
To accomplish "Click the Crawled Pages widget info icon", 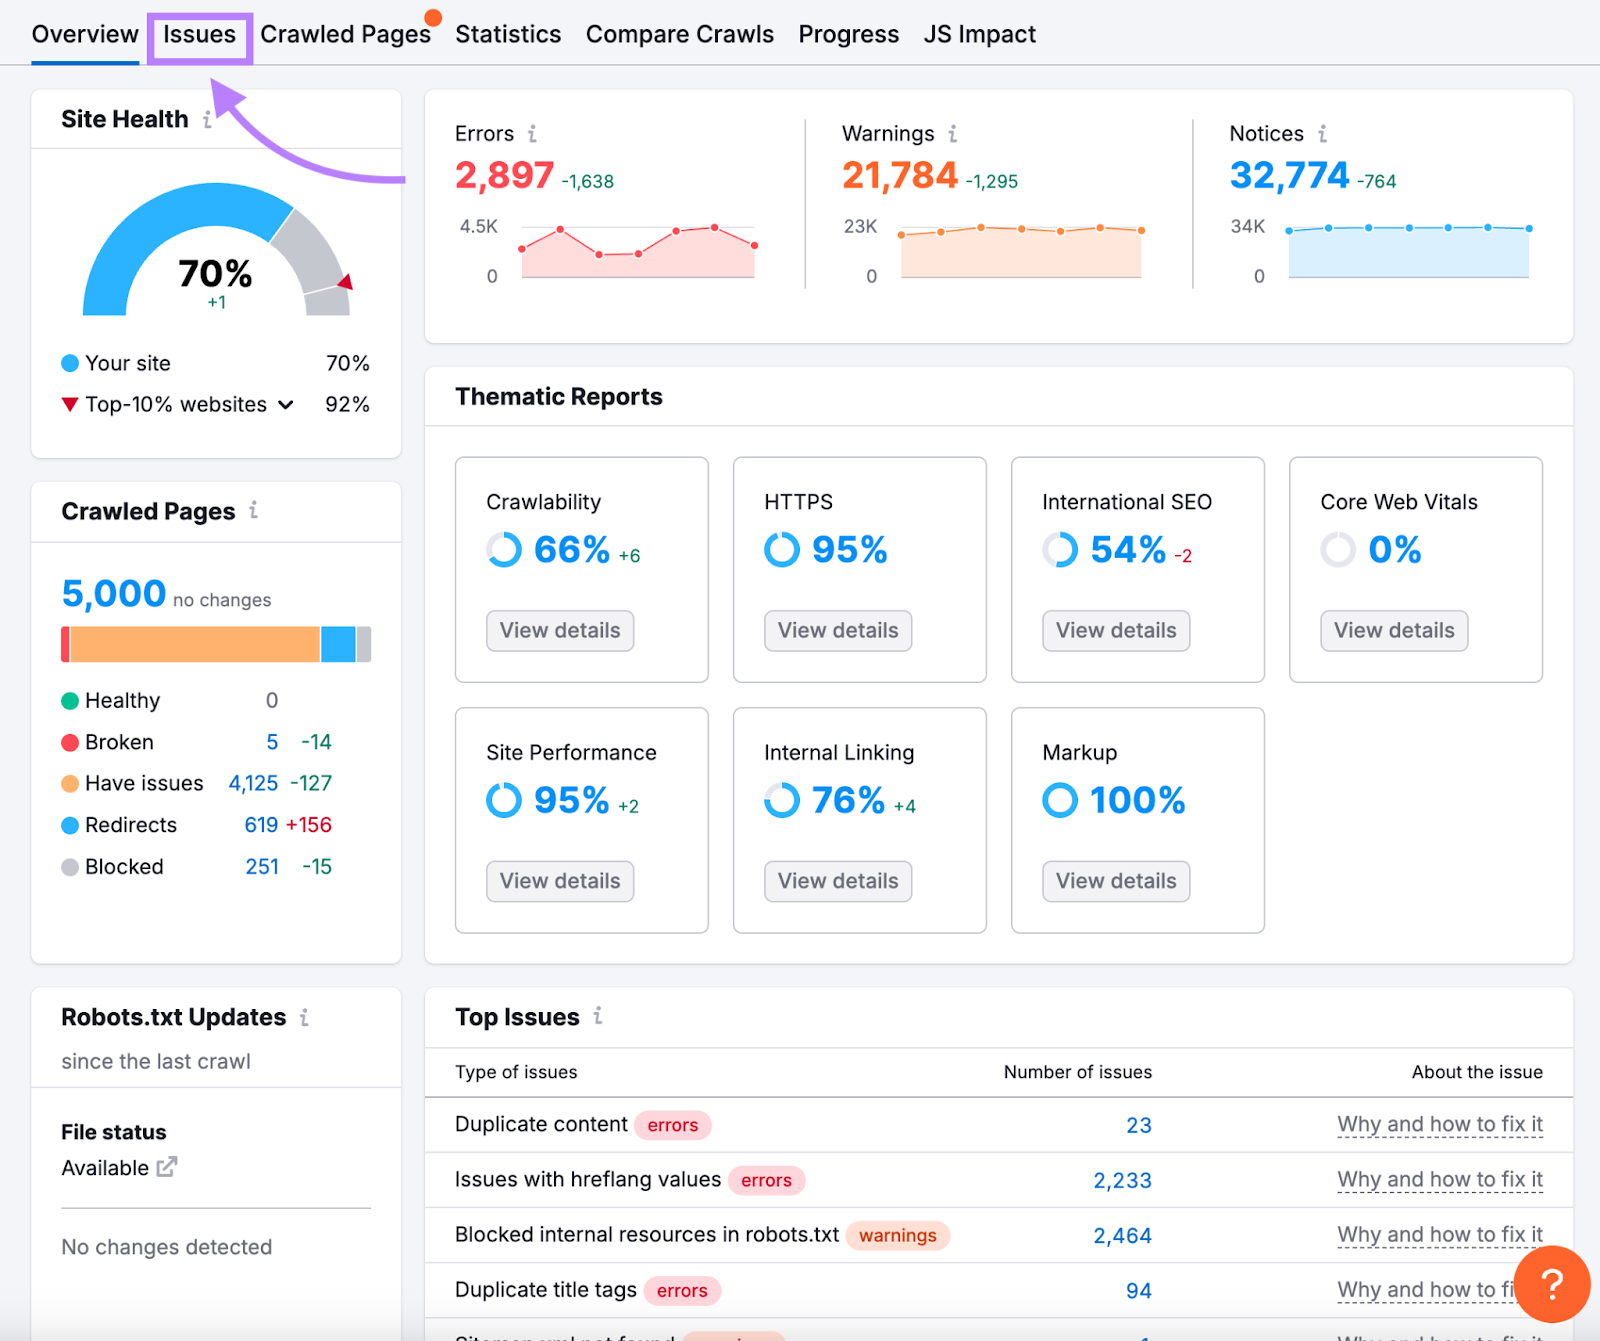I will (254, 510).
